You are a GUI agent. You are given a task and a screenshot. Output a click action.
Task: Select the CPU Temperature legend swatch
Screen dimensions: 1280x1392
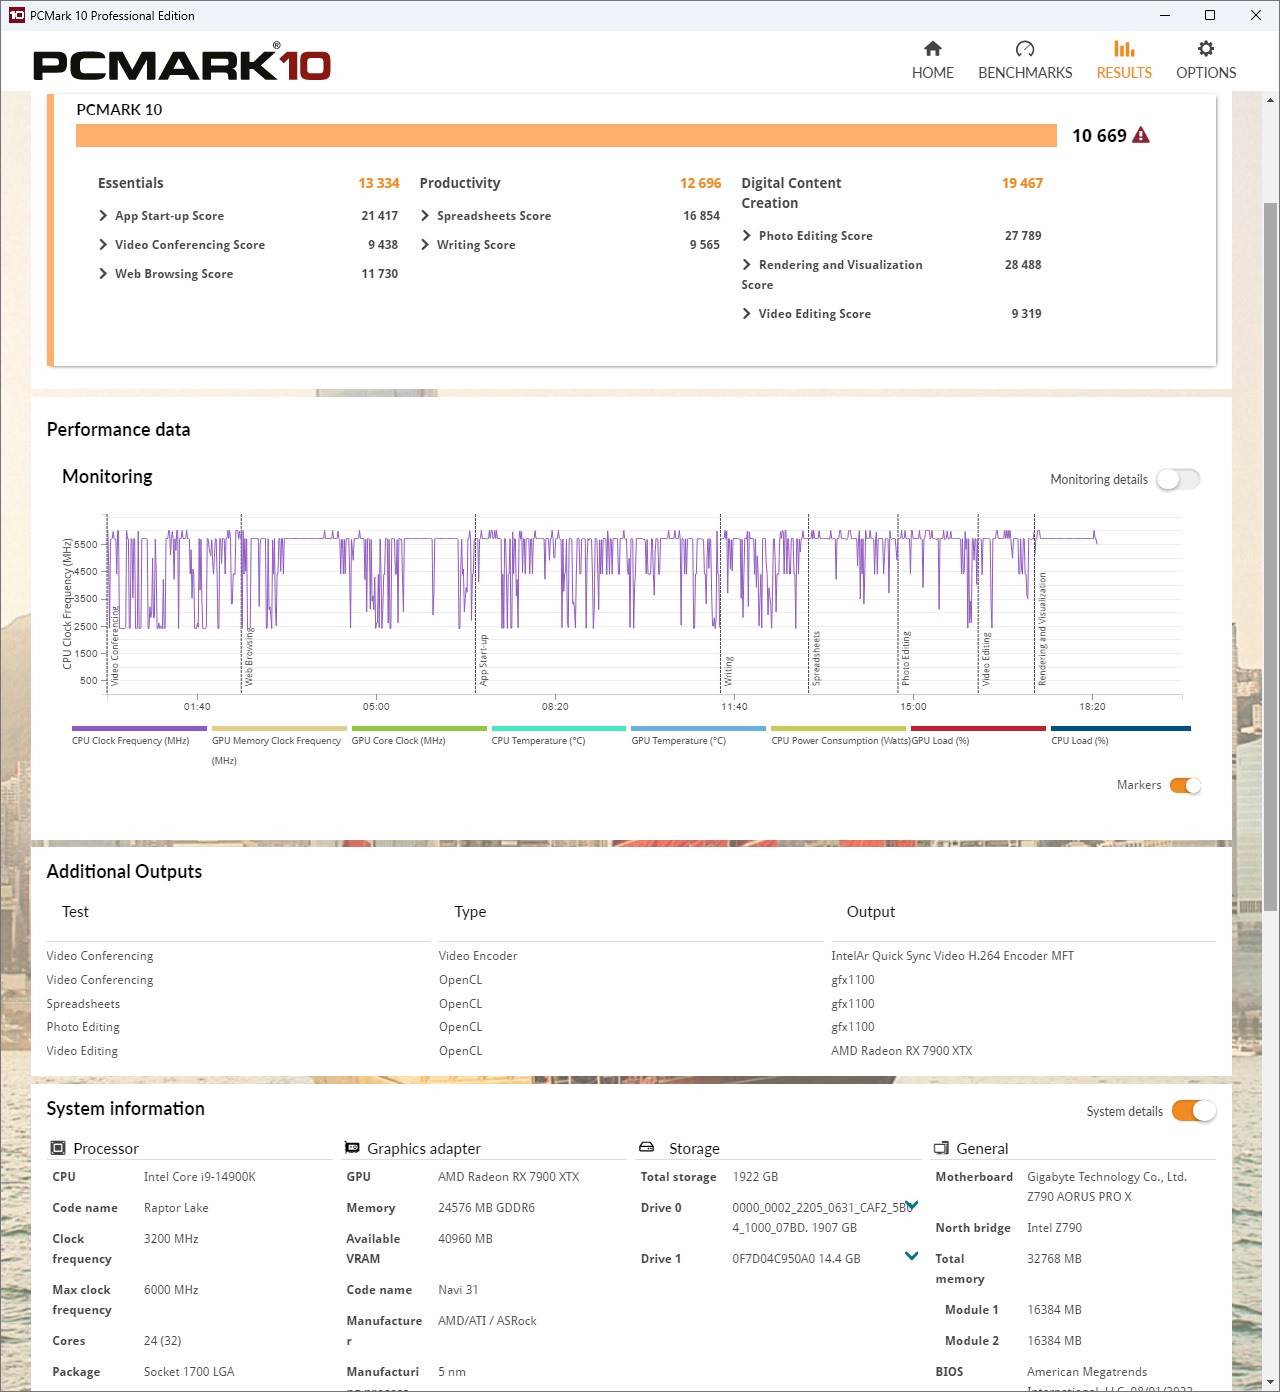click(x=559, y=728)
